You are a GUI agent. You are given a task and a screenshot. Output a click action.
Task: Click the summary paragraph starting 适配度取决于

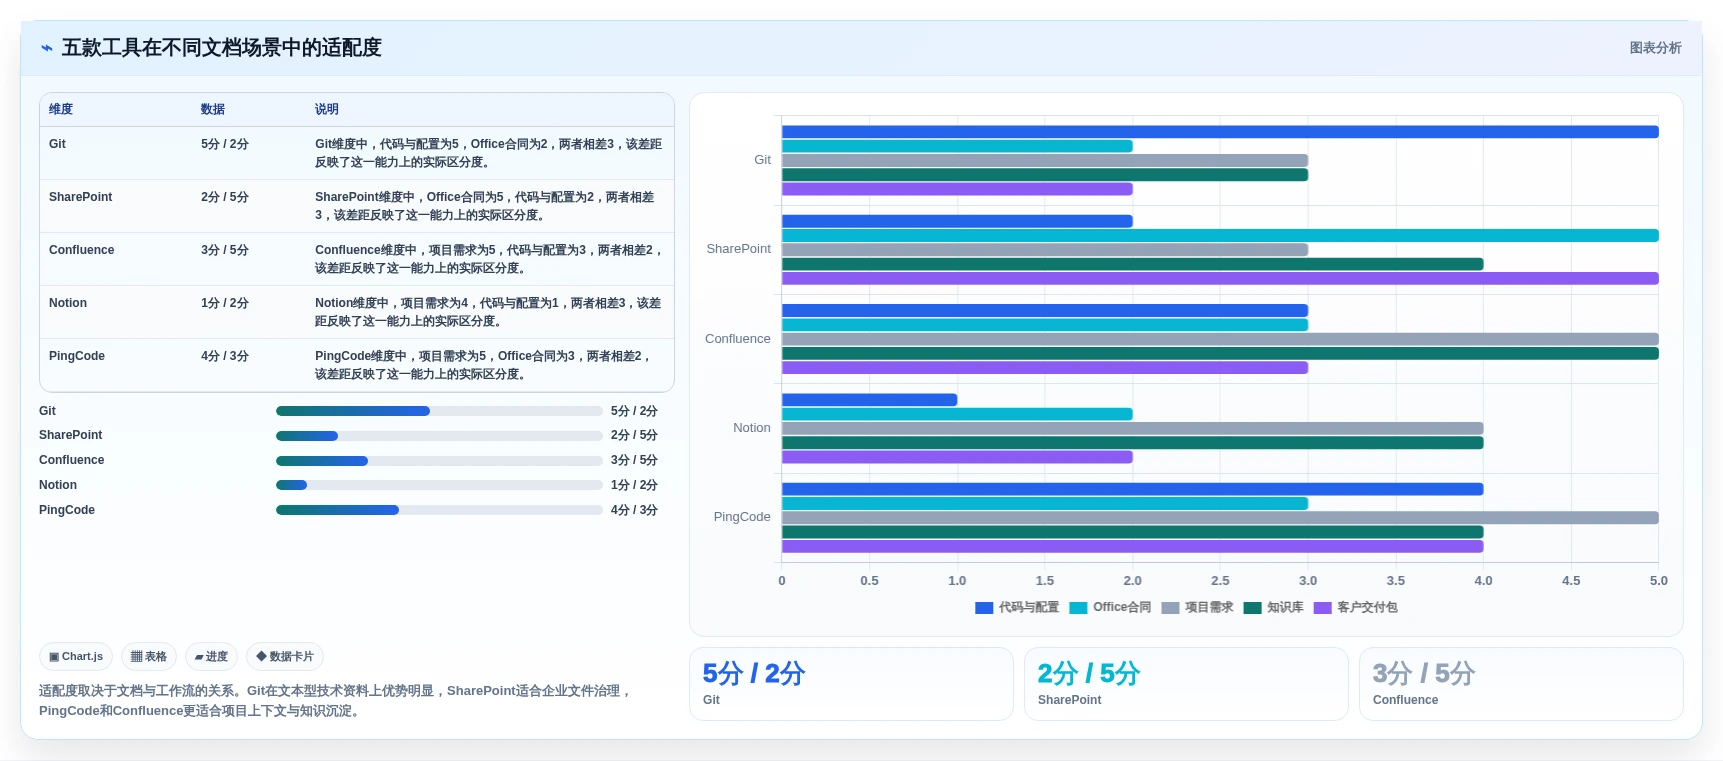pyautogui.click(x=336, y=701)
